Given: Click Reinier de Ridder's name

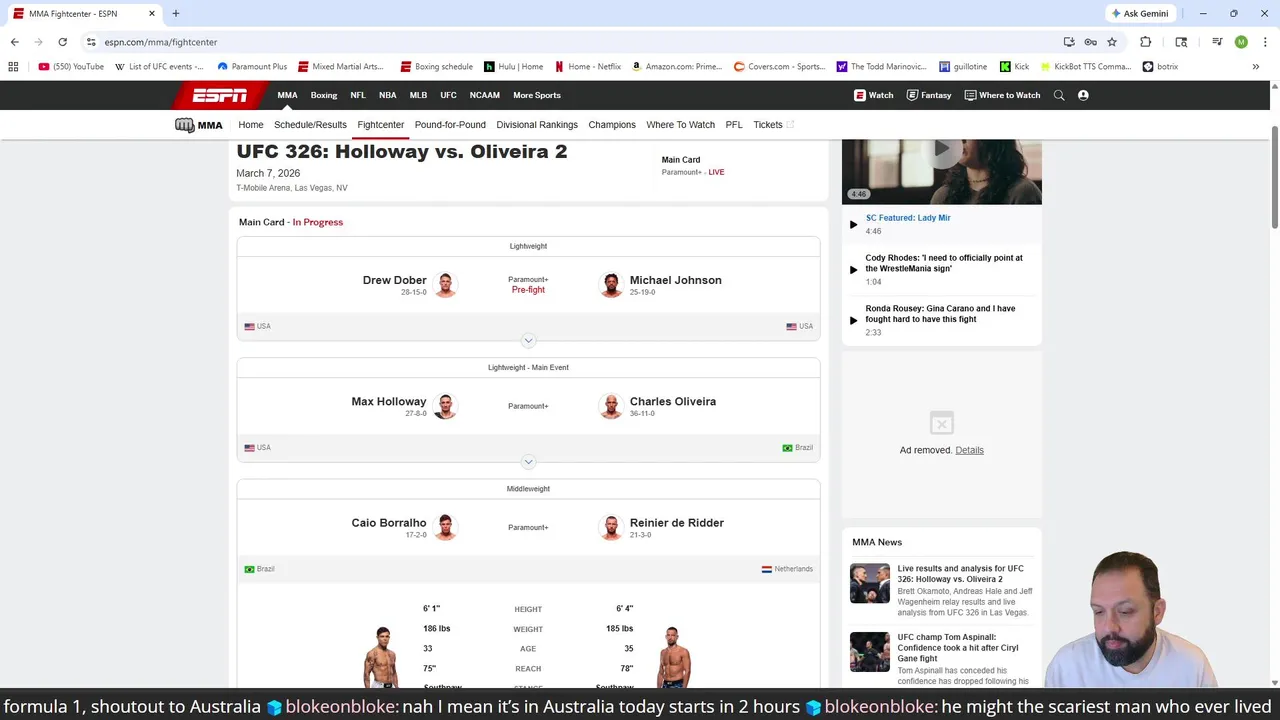Looking at the screenshot, I should [677, 523].
